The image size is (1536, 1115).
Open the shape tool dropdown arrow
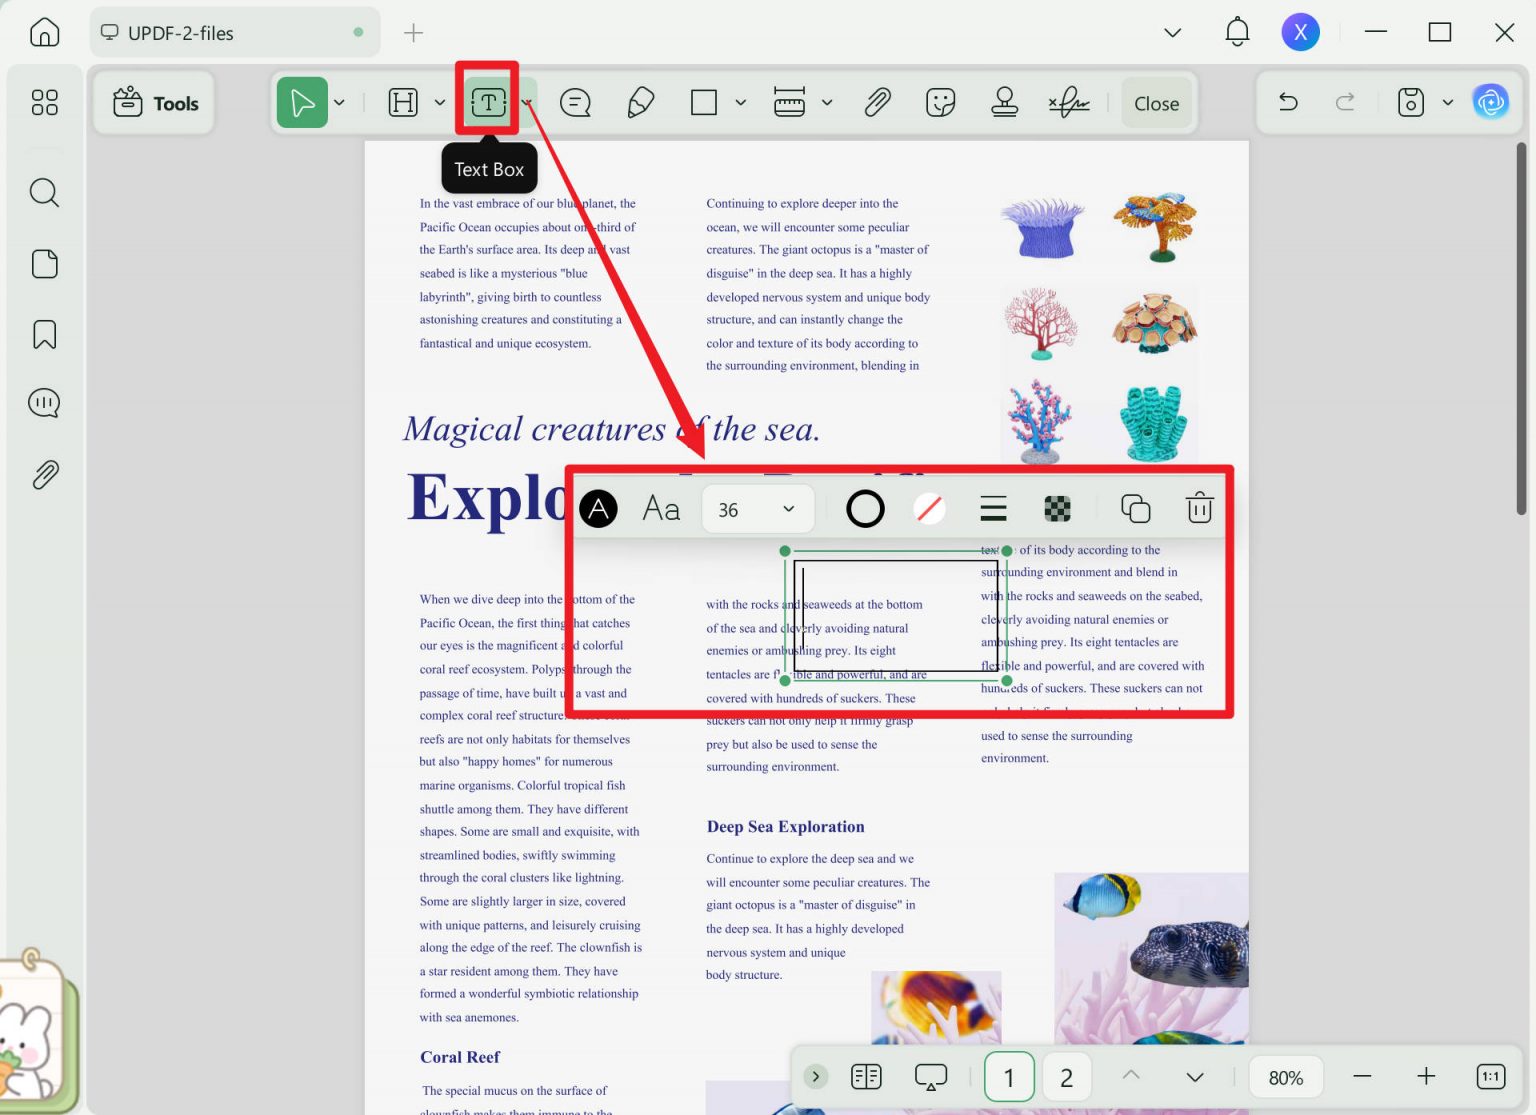(x=740, y=101)
